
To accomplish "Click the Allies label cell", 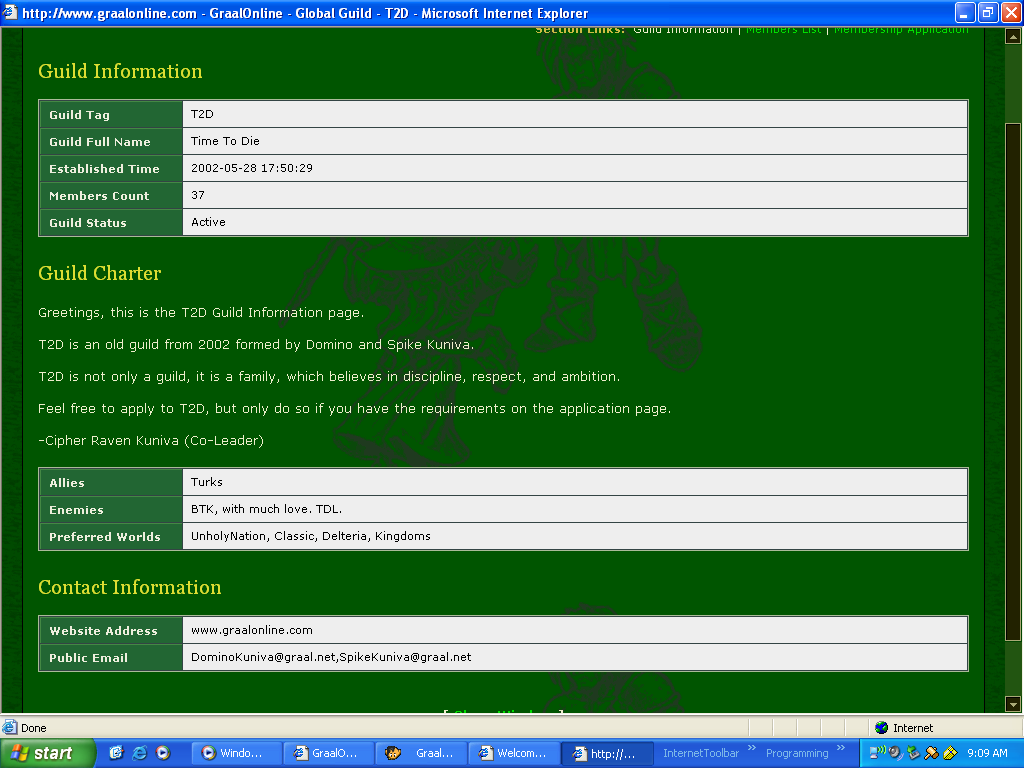I will (111, 483).
